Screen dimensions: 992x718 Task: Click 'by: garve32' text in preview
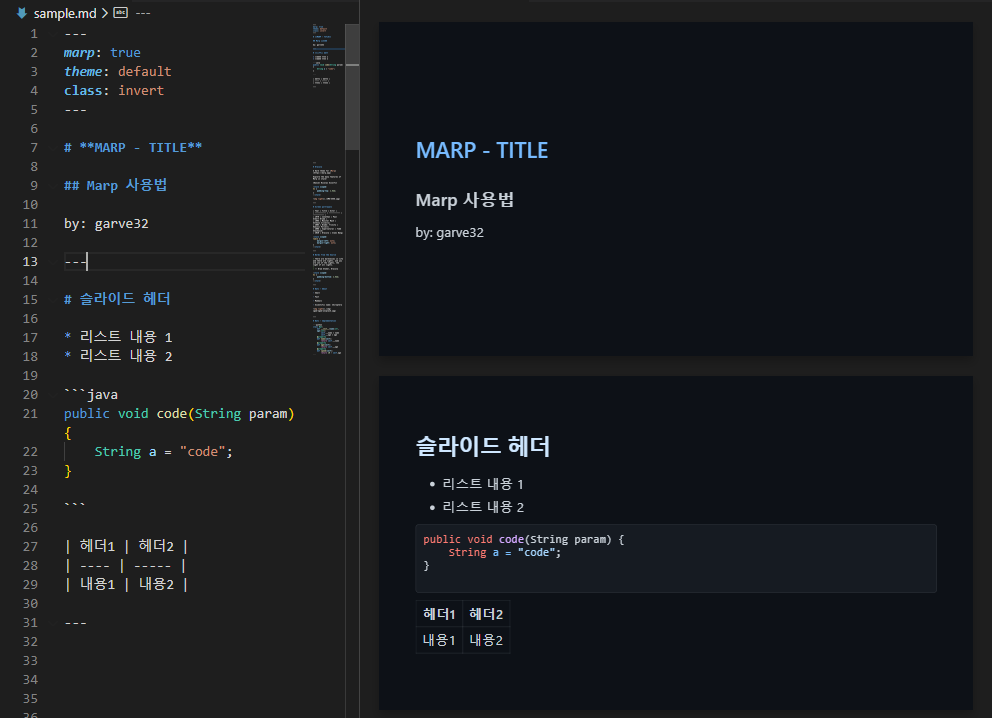449,232
